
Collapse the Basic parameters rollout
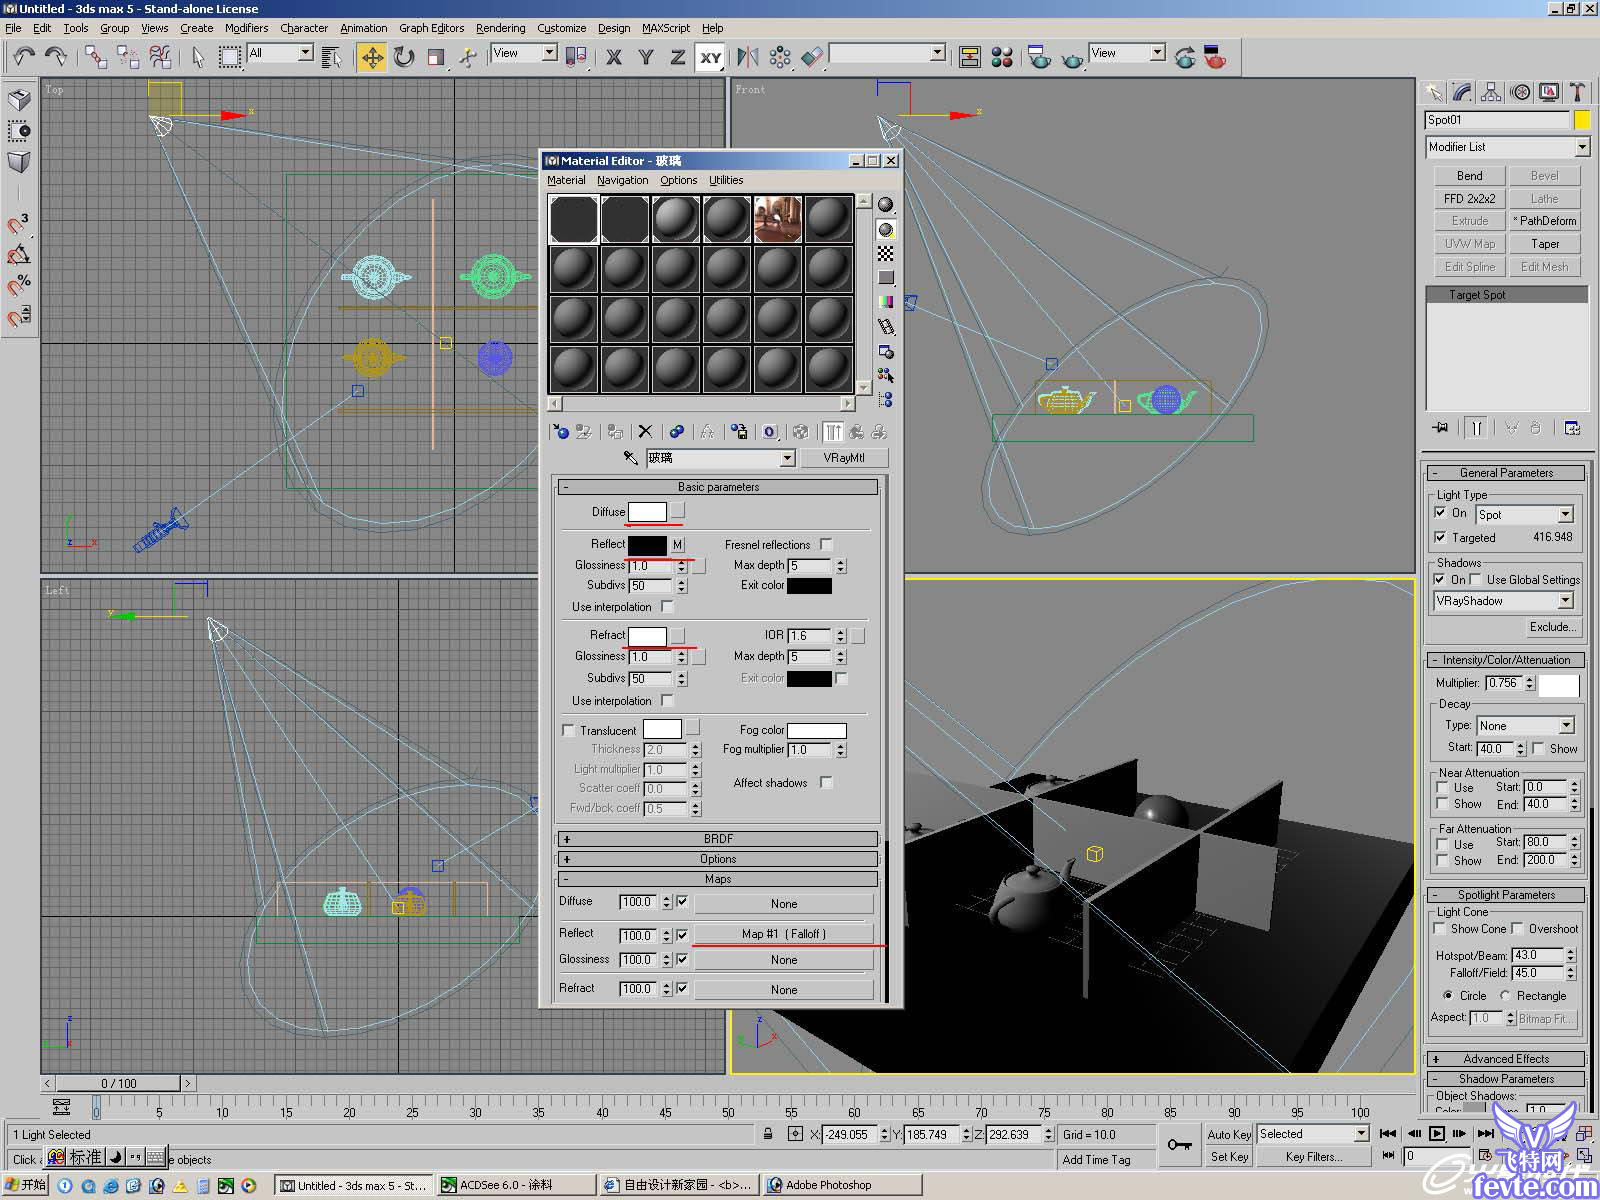pos(718,487)
